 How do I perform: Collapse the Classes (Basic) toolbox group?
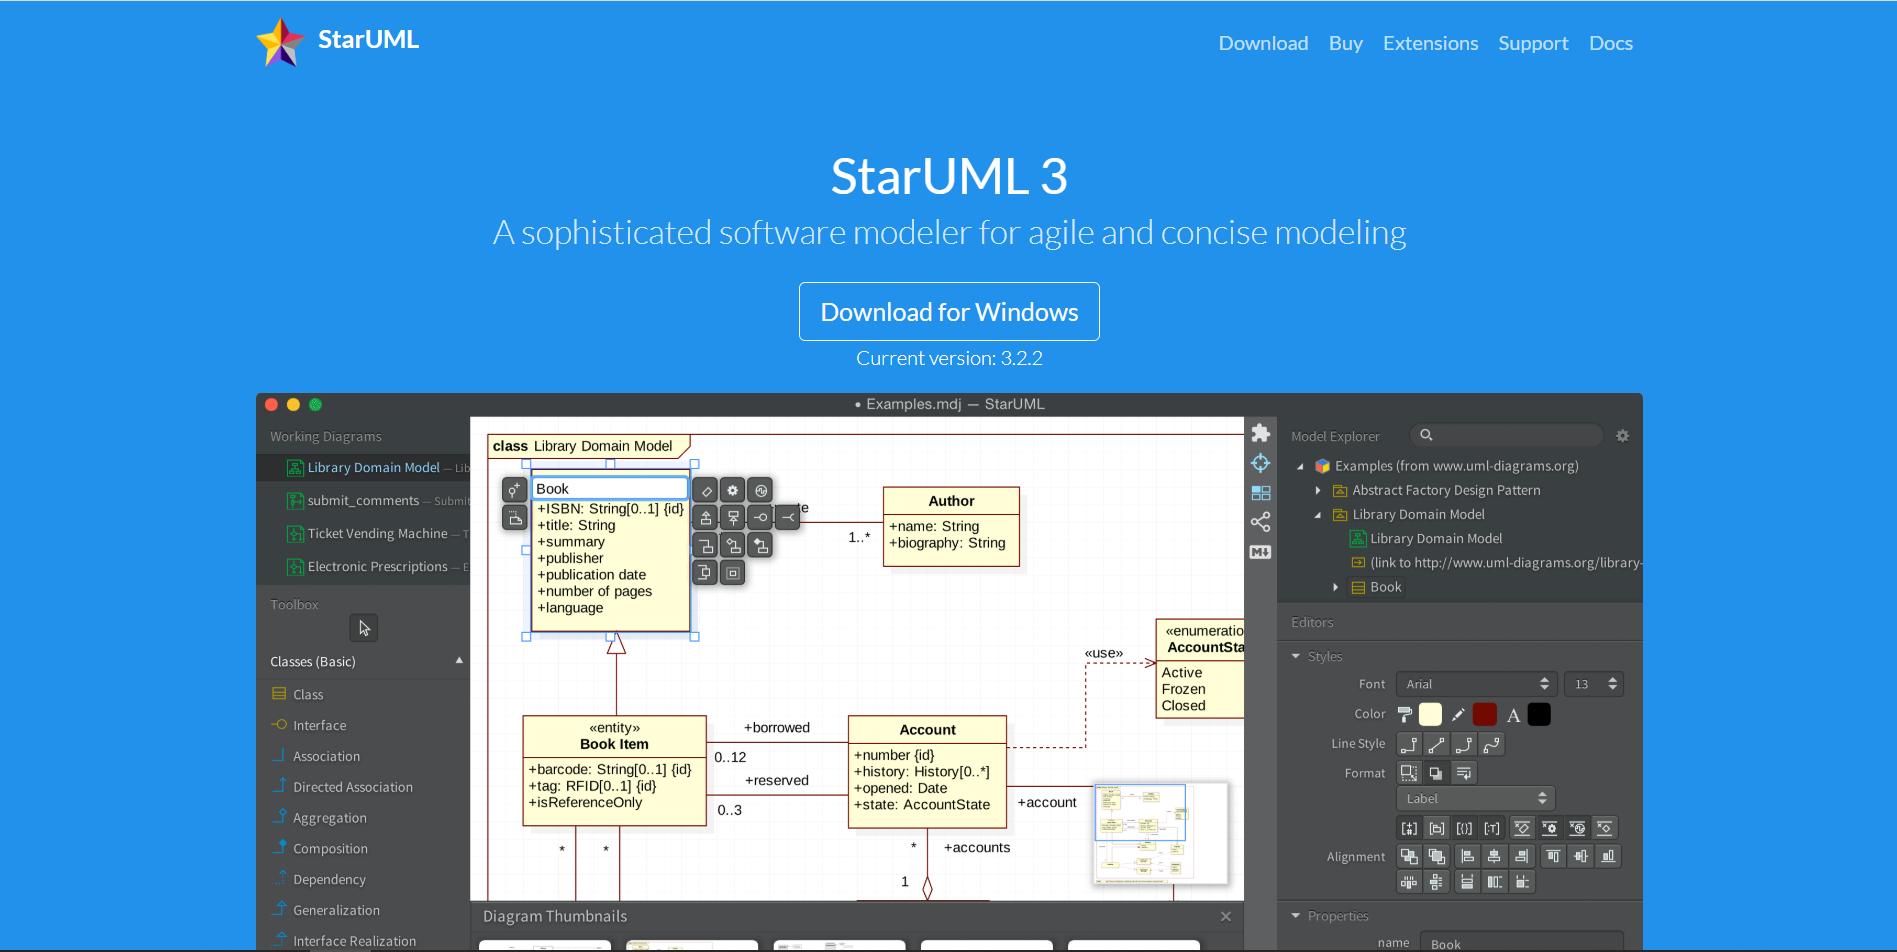click(459, 661)
